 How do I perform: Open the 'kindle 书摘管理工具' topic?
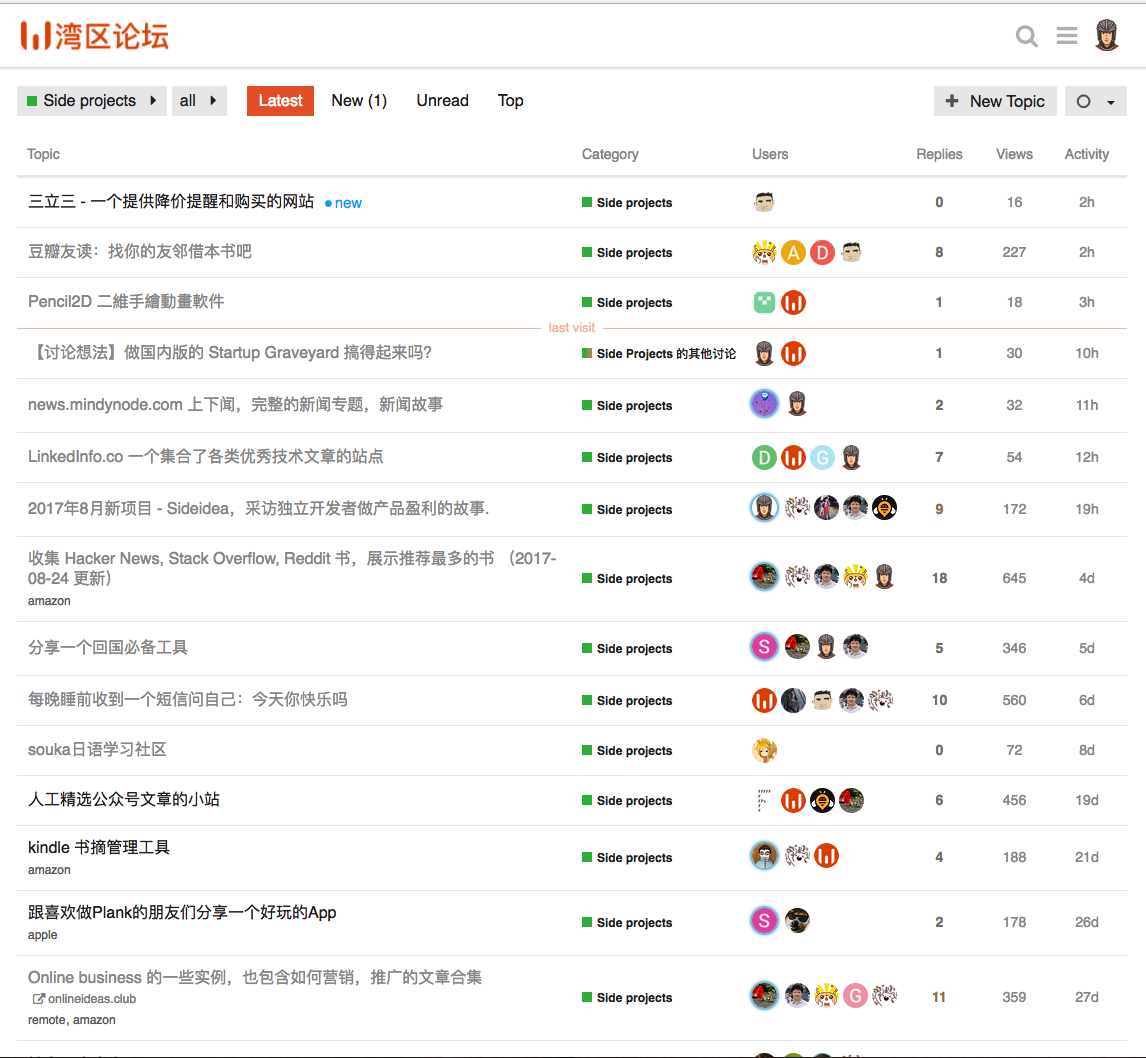coord(99,847)
